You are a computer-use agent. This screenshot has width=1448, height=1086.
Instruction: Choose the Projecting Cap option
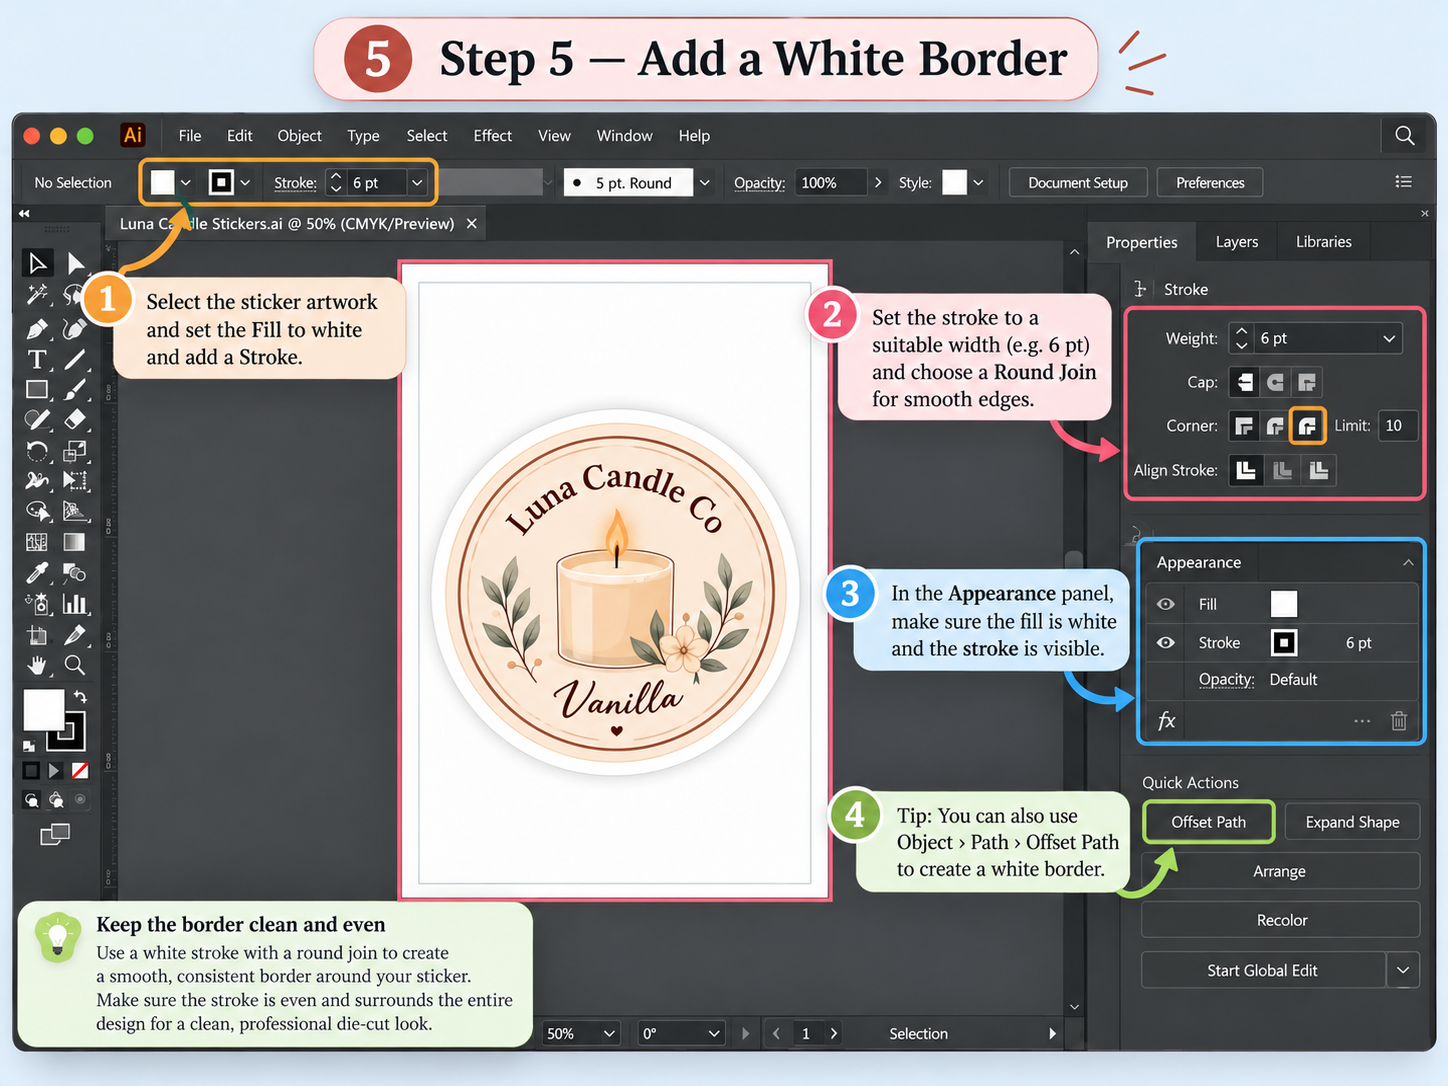coord(1306,382)
